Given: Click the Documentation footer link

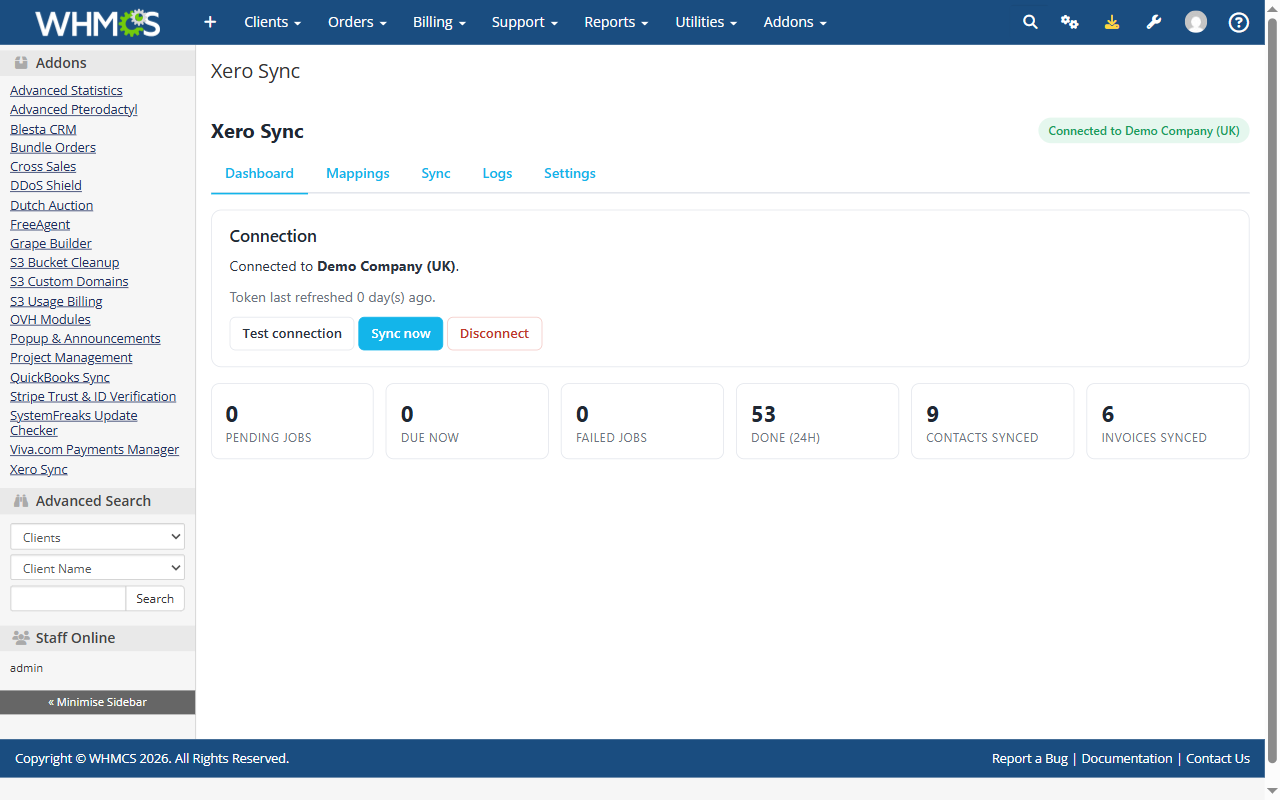Looking at the screenshot, I should coord(1127,758).
